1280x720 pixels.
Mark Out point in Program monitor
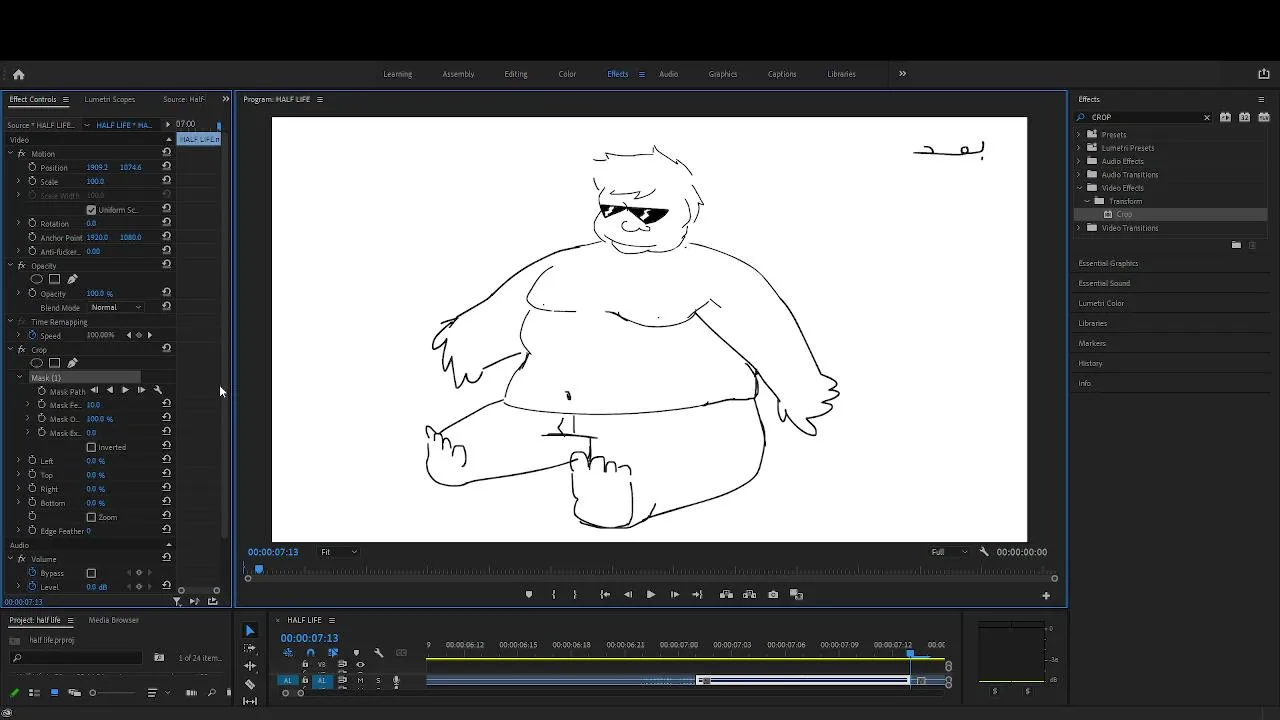(574, 595)
